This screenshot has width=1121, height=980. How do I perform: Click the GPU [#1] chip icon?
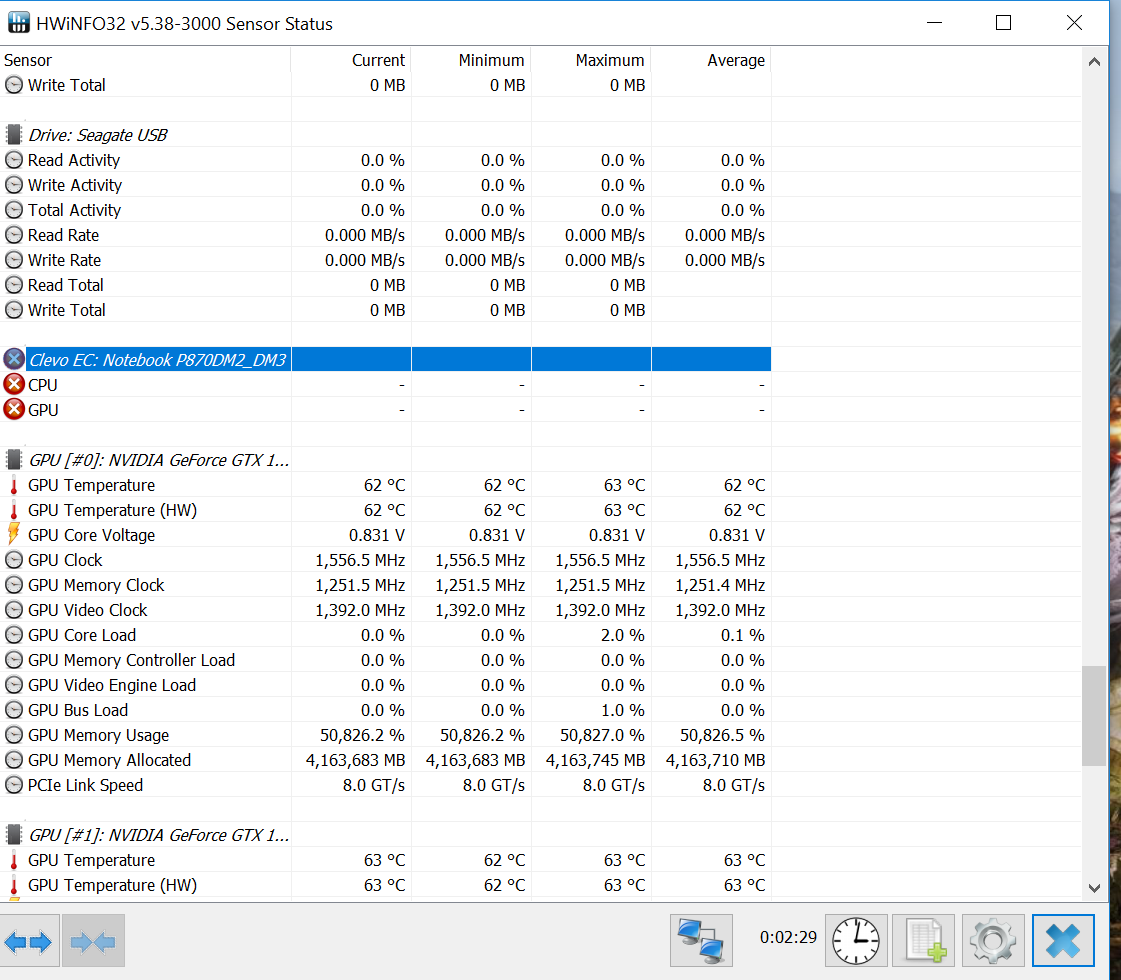click(x=14, y=835)
